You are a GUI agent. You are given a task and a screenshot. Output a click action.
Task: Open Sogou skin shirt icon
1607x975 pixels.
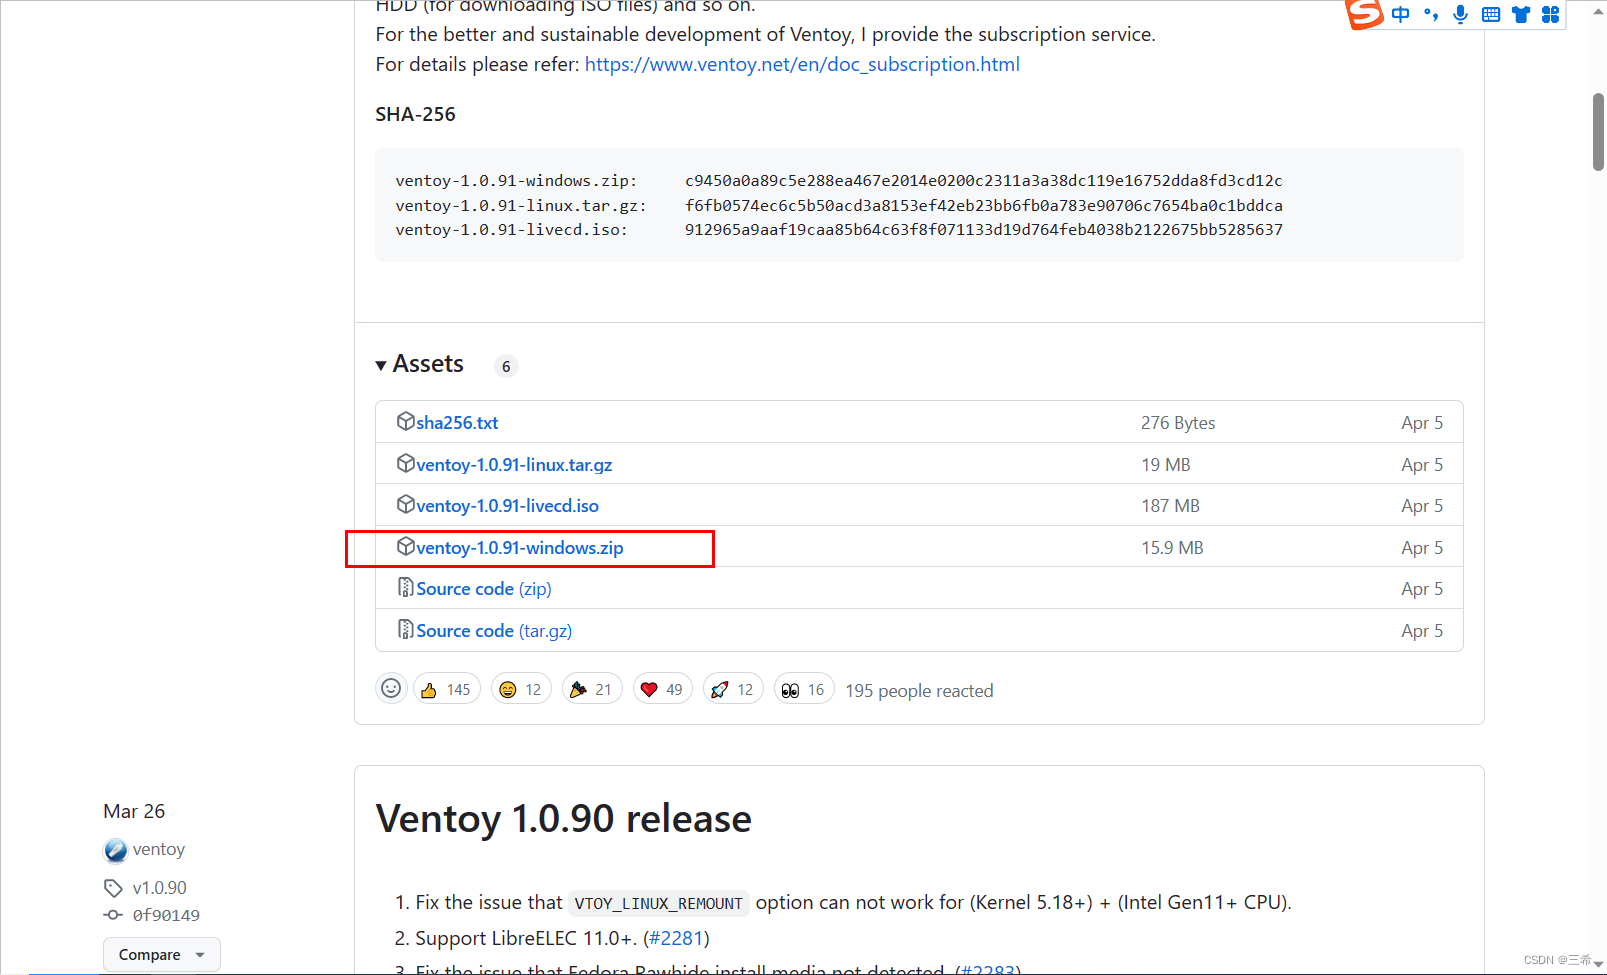point(1521,14)
